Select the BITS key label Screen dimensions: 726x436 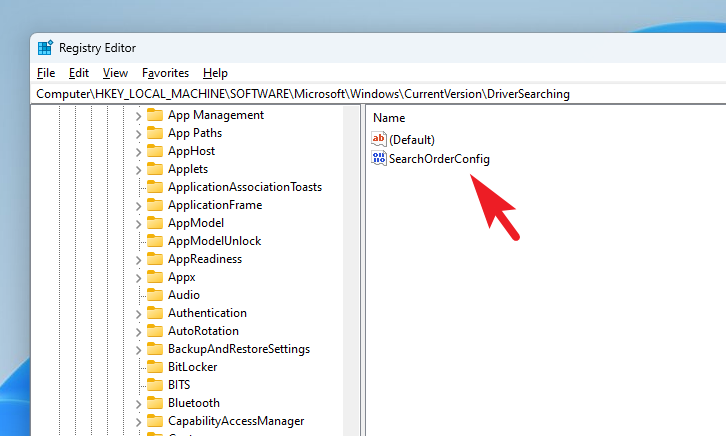[179, 385]
